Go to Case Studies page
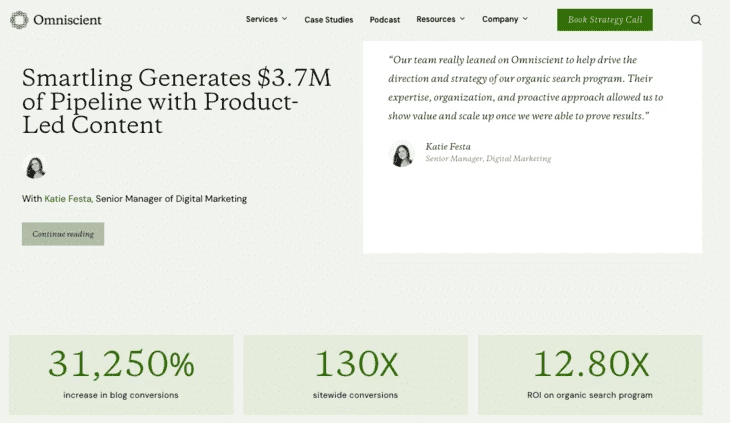Viewport: 730px width, 423px height. click(x=329, y=20)
